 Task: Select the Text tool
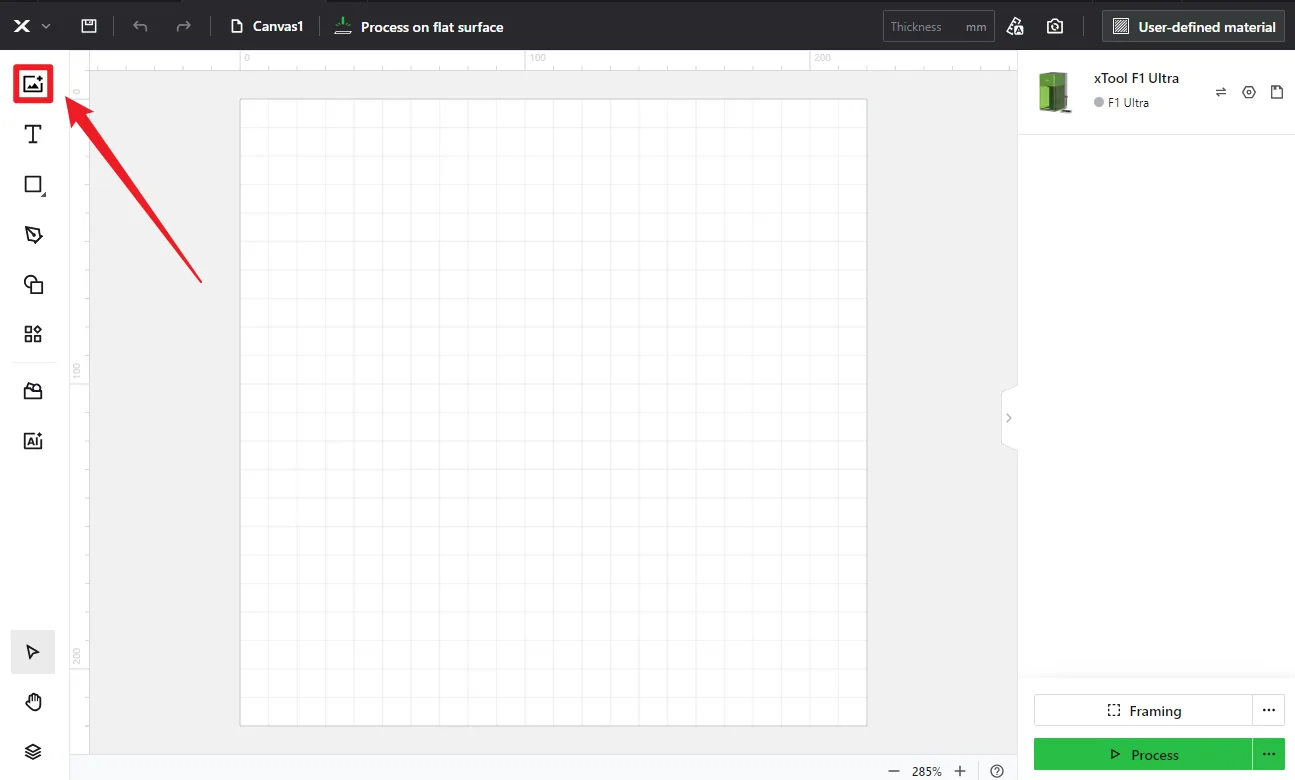pos(33,134)
